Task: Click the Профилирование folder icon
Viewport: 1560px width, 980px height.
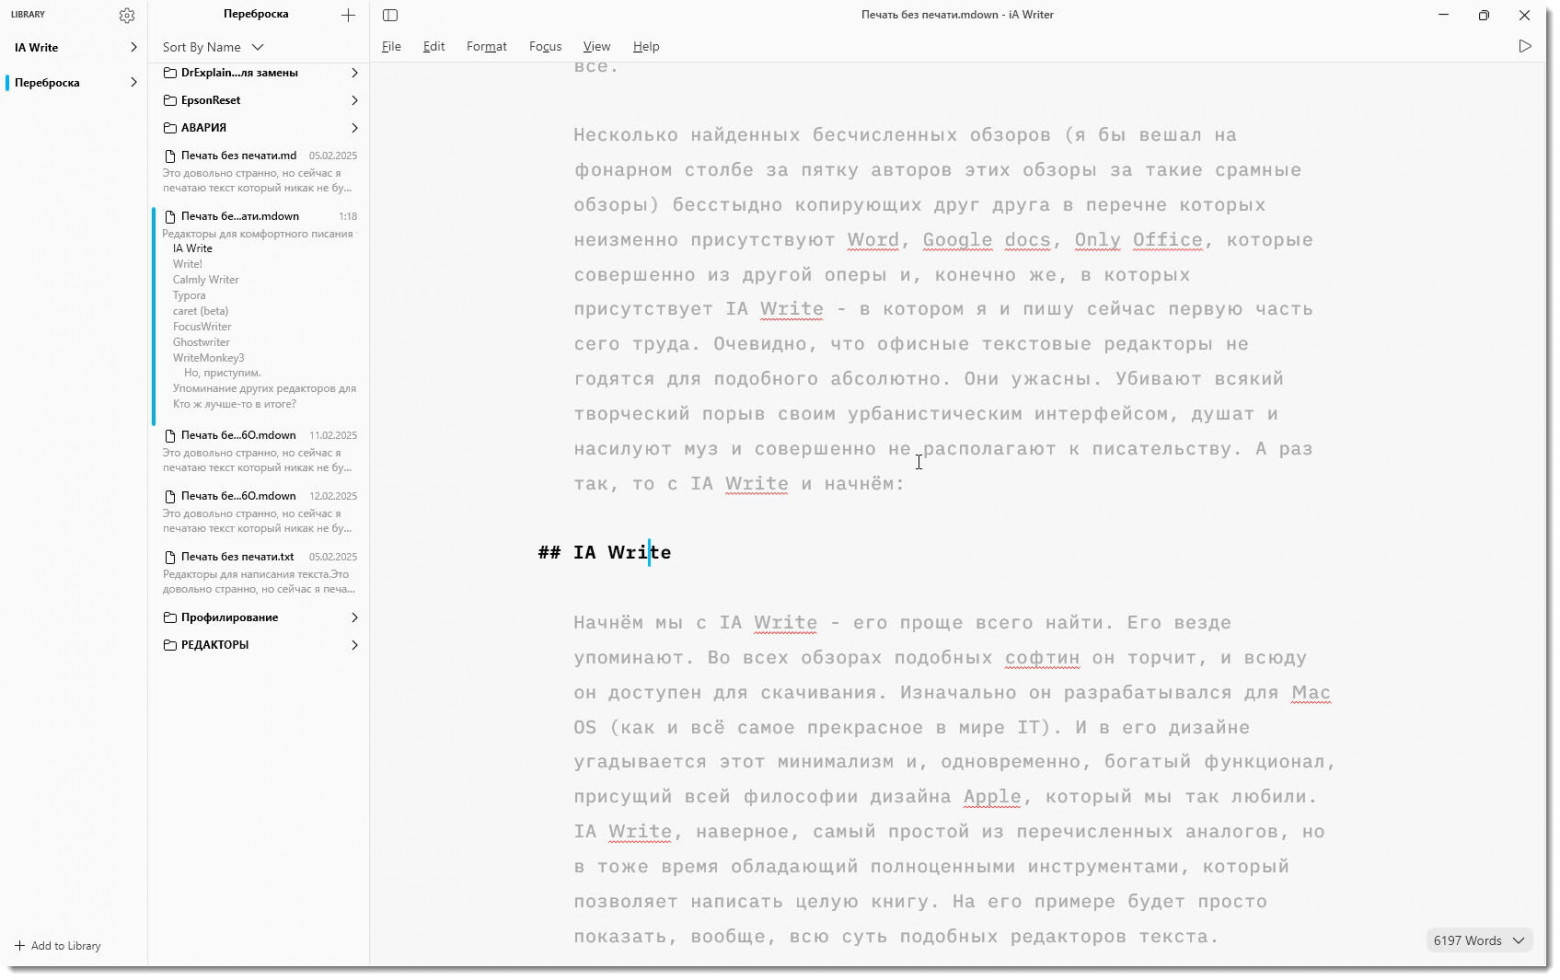Action: click(x=170, y=618)
